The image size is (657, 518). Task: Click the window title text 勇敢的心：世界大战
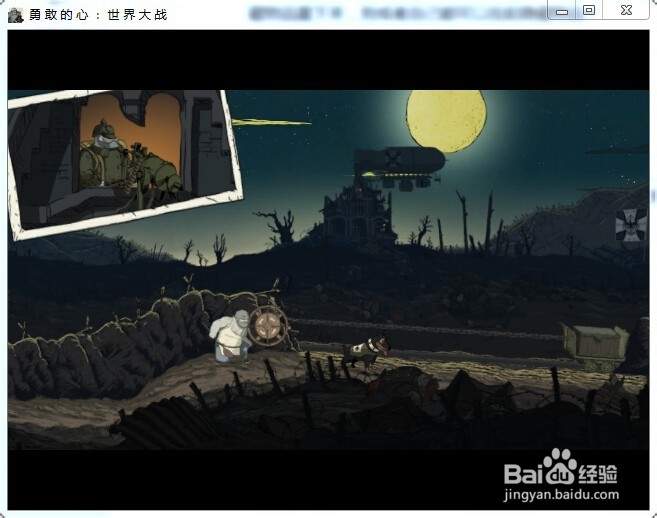tap(98, 15)
